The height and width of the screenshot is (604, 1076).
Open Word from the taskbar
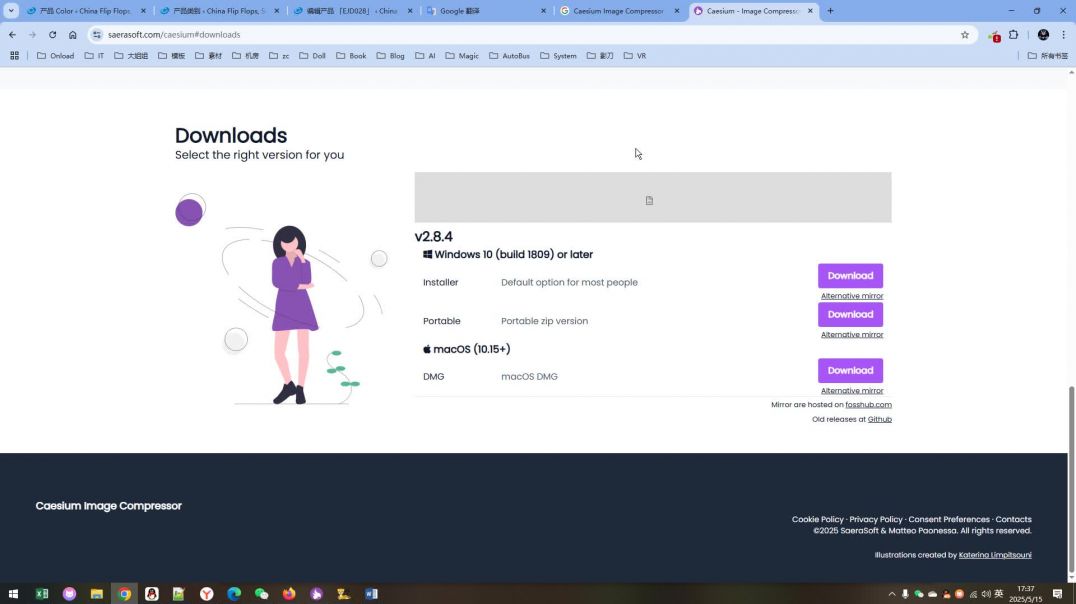371,594
